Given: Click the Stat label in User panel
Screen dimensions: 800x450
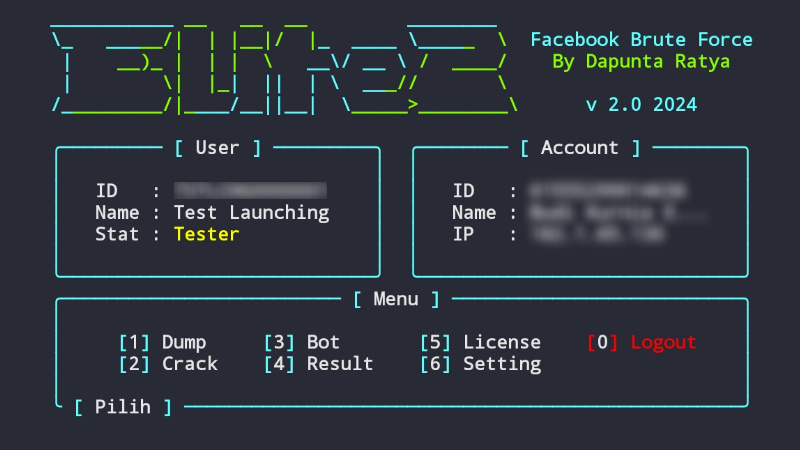Looking at the screenshot, I should (117, 234).
